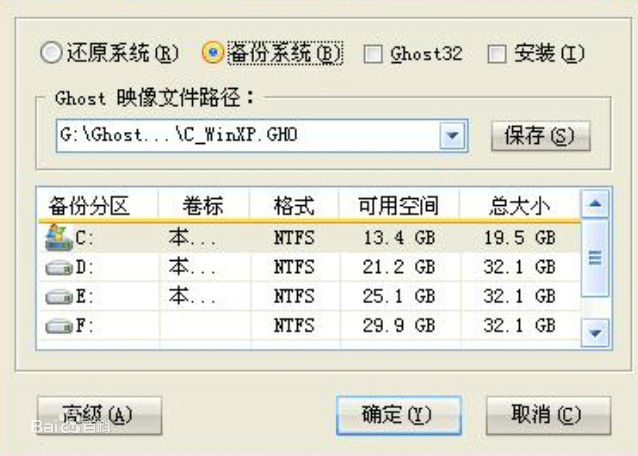The height and width of the screenshot is (456, 638).
Task: Click the 保存(S) button
Action: pyautogui.click(x=540, y=136)
